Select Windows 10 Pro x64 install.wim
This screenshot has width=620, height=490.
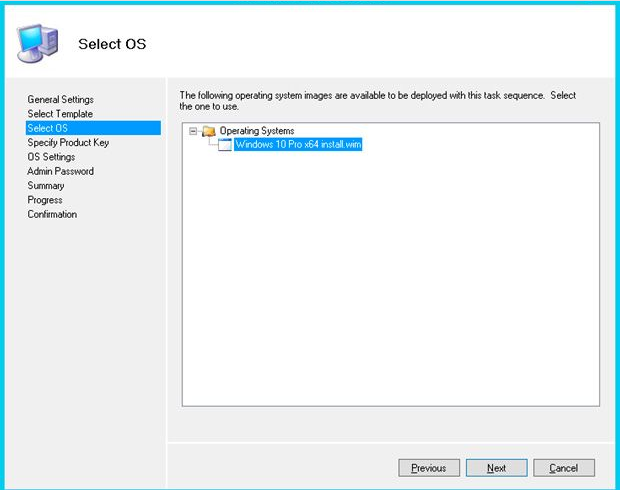[298, 144]
